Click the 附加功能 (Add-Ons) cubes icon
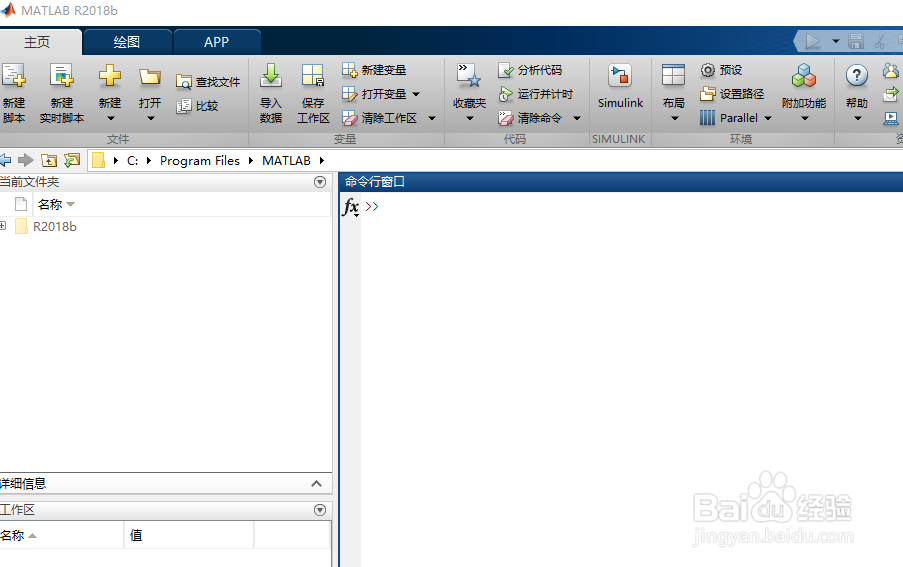 click(x=804, y=75)
